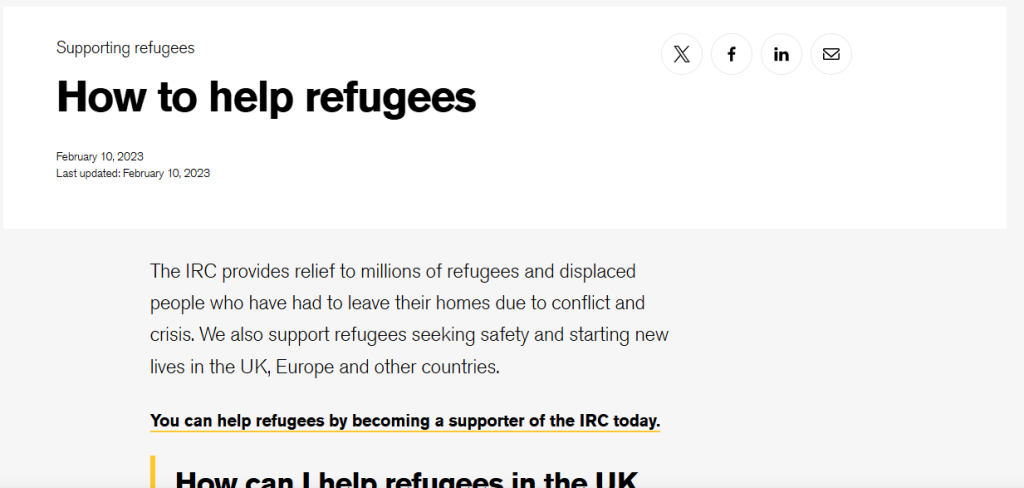Share the article on X (Twitter)
Screen dimensions: 1024x488
[x=682, y=54]
